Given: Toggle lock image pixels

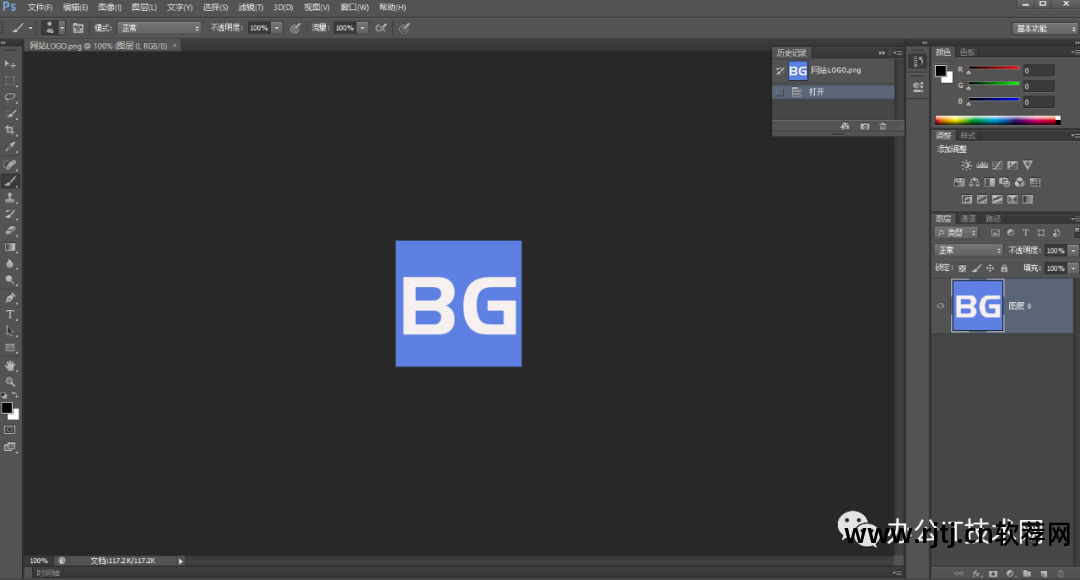Looking at the screenshot, I should 977,269.
